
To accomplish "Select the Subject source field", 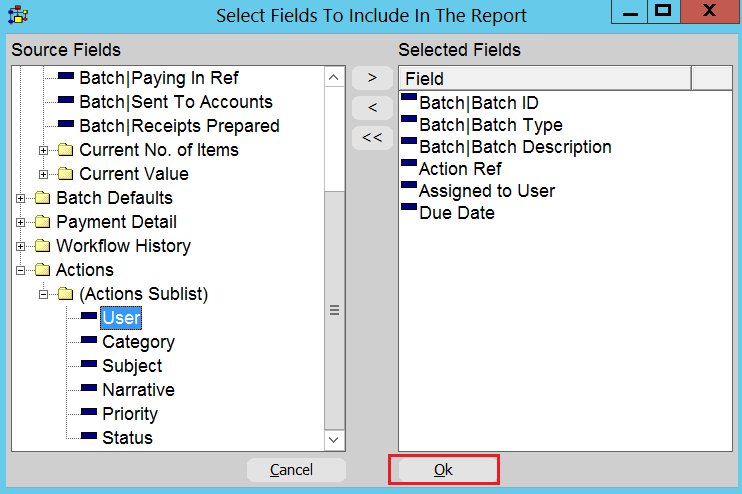I will pos(132,366).
